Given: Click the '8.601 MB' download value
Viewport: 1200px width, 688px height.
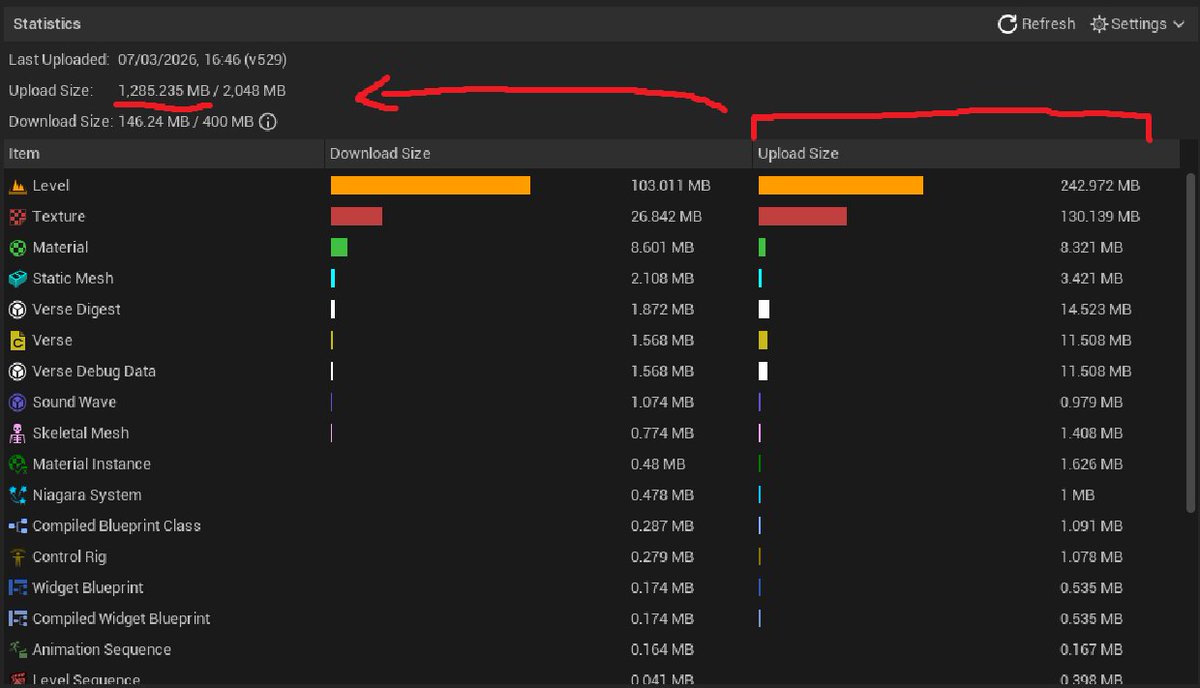Looking at the screenshot, I should pyautogui.click(x=662, y=248).
